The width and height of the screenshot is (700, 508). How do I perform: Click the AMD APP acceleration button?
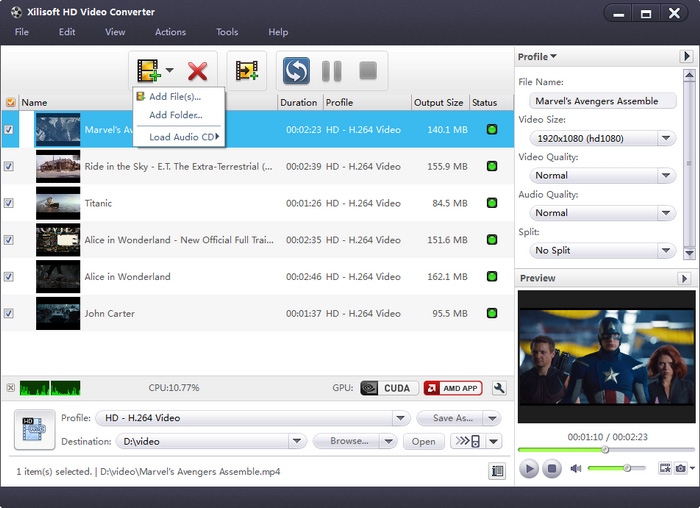tap(453, 388)
